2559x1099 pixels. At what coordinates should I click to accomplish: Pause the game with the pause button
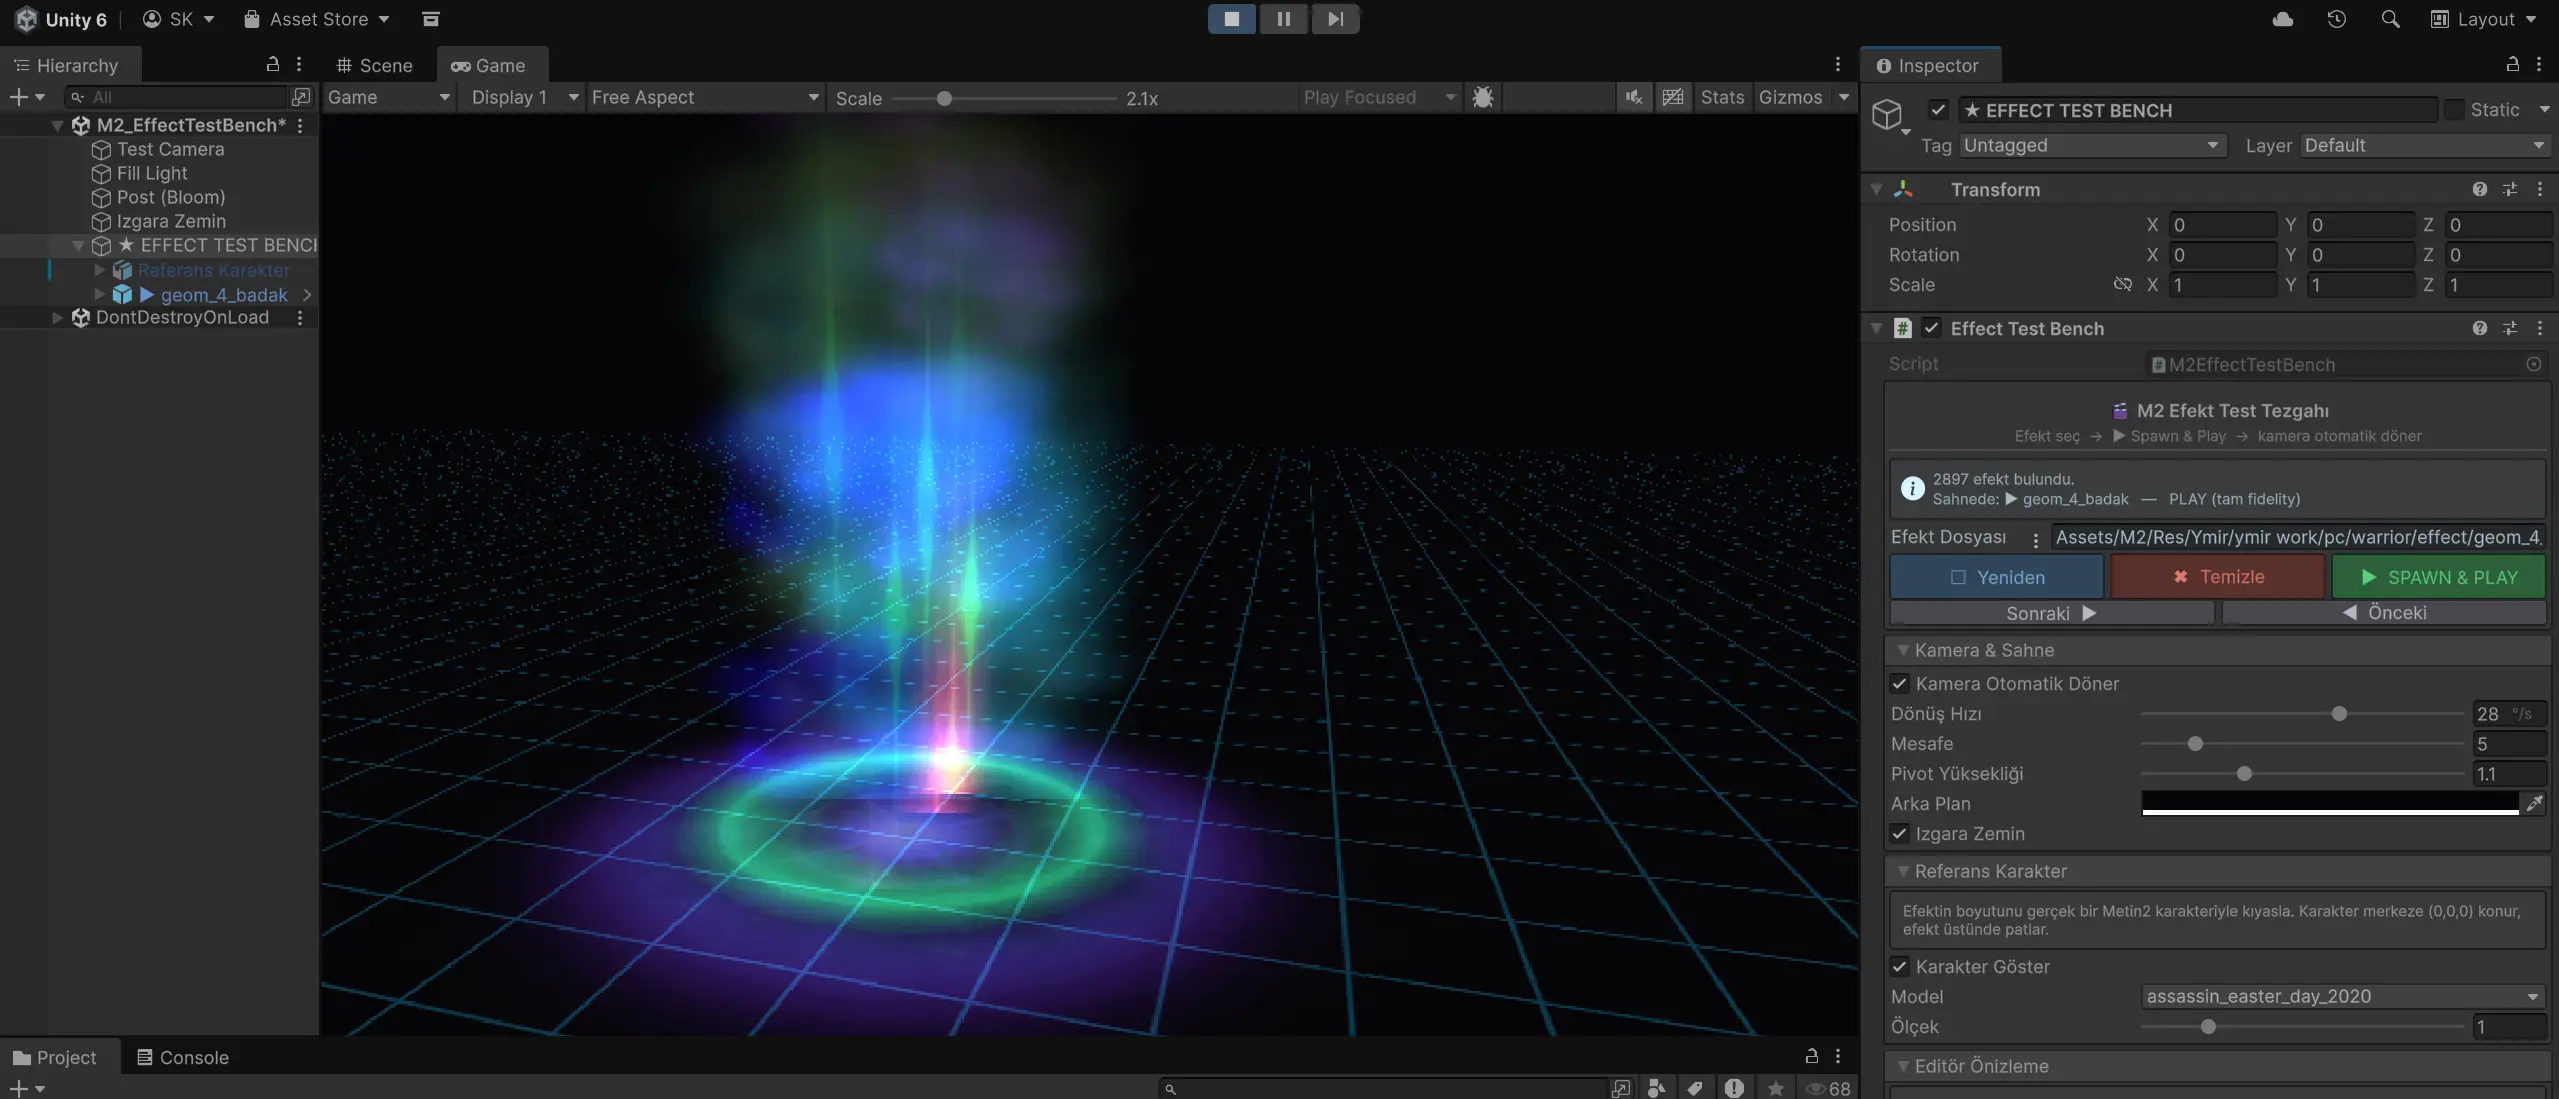pos(1283,19)
